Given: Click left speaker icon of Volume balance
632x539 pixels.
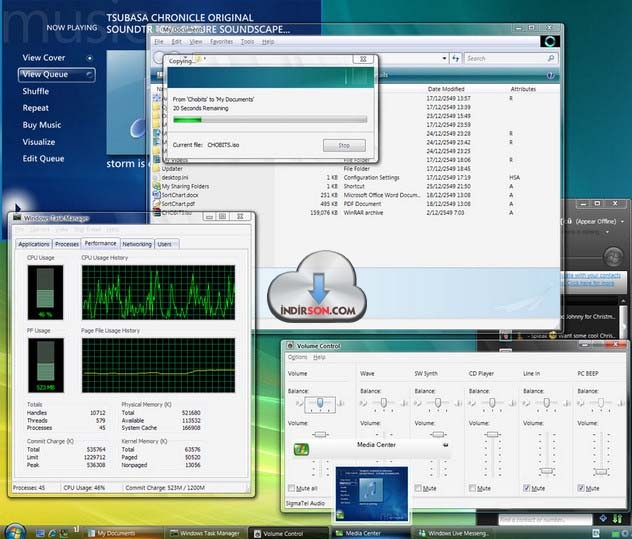Looking at the screenshot, I should (x=299, y=403).
